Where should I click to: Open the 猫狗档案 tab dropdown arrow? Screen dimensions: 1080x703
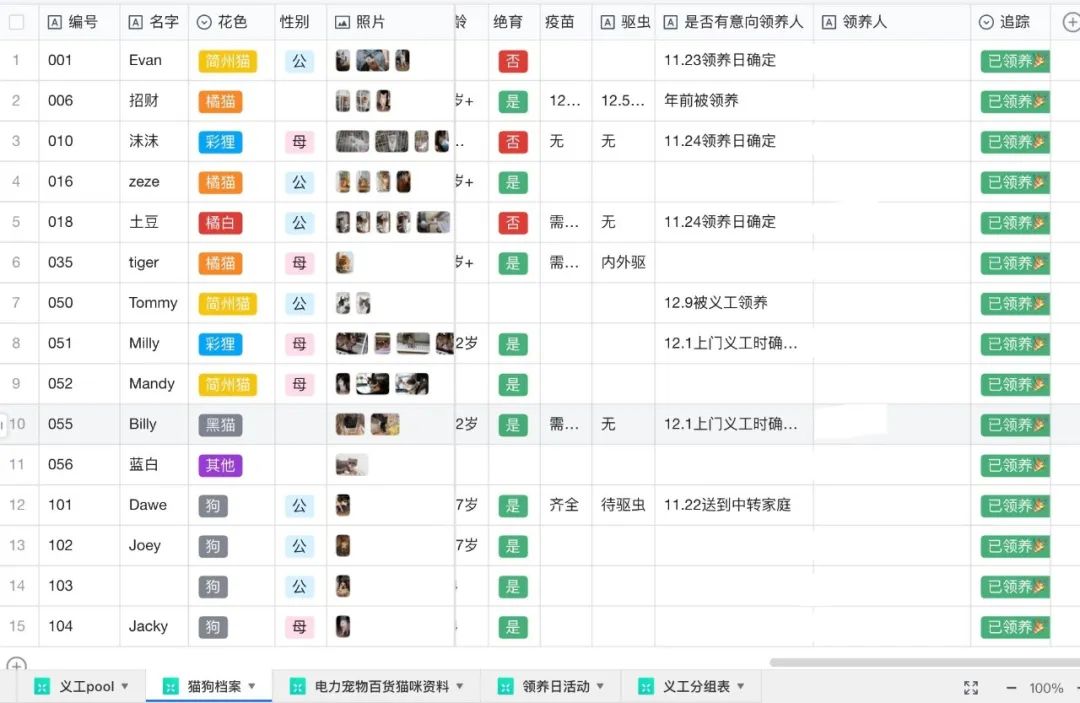[253, 686]
